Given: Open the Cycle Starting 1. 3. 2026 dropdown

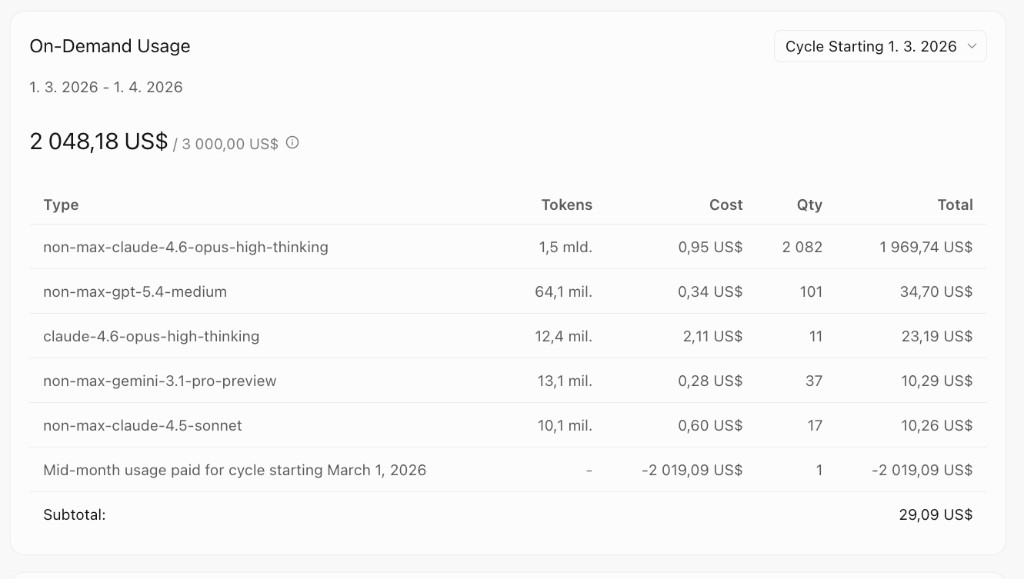Looking at the screenshot, I should 880,46.
